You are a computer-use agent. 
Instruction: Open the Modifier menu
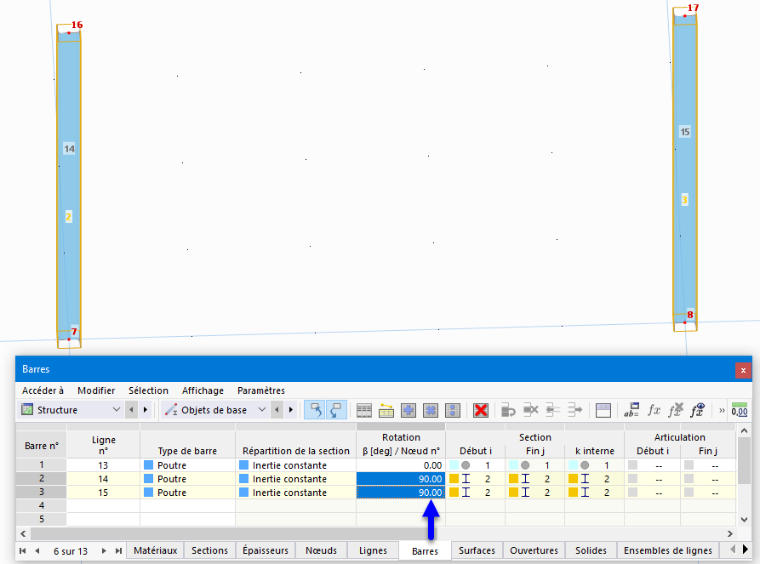pos(96,391)
